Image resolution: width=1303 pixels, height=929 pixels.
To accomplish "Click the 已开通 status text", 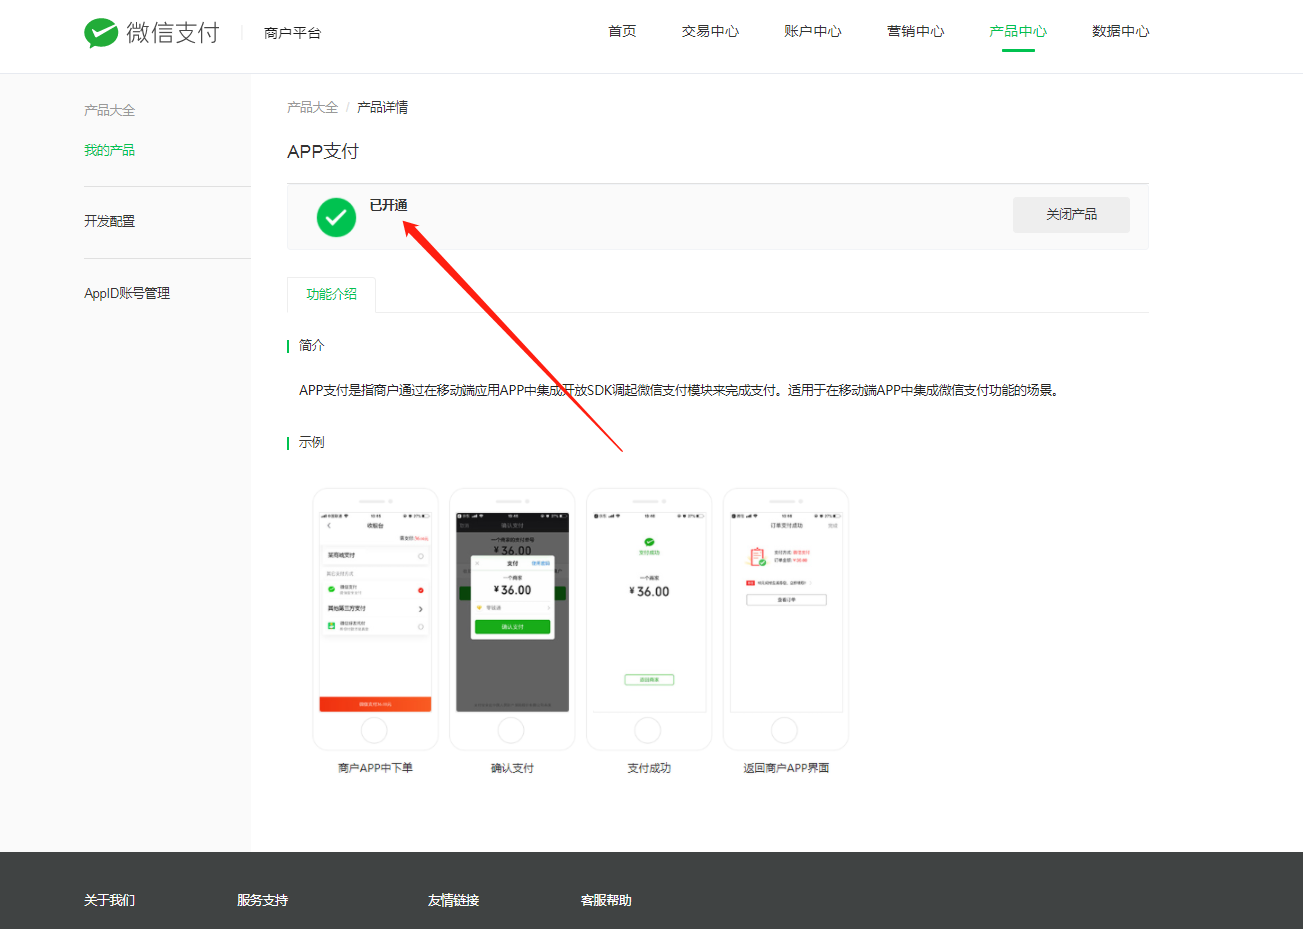I will point(388,205).
